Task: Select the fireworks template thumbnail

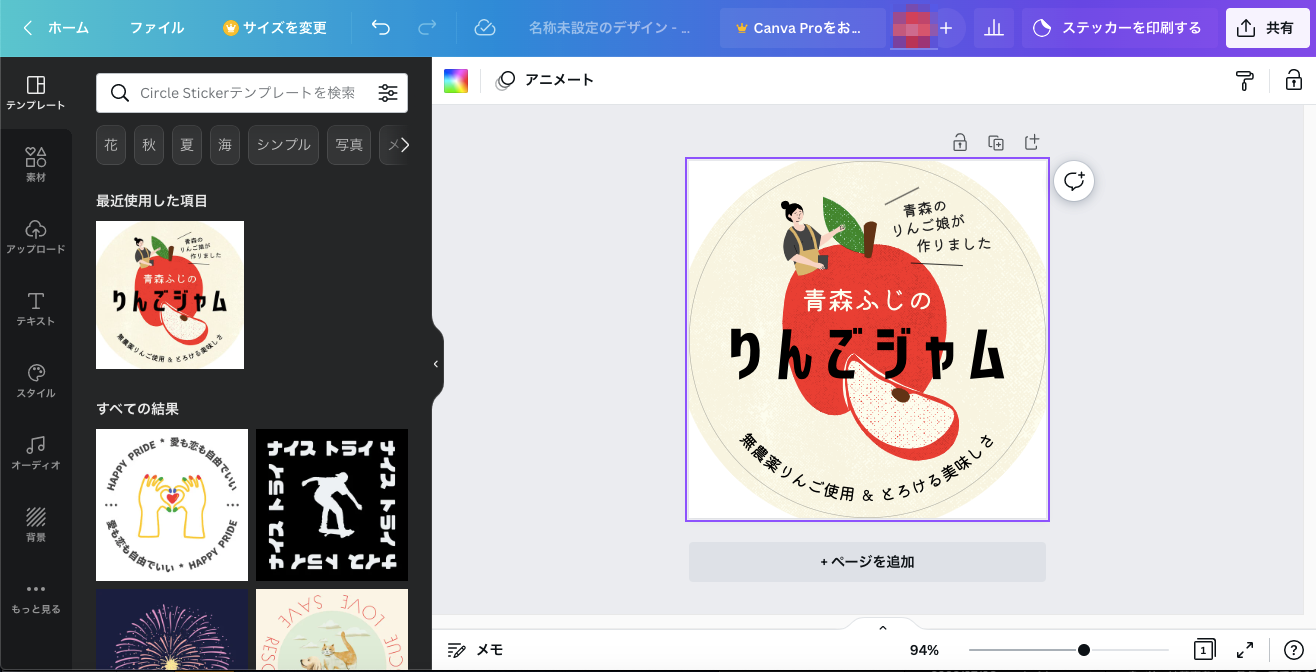Action: (x=172, y=630)
